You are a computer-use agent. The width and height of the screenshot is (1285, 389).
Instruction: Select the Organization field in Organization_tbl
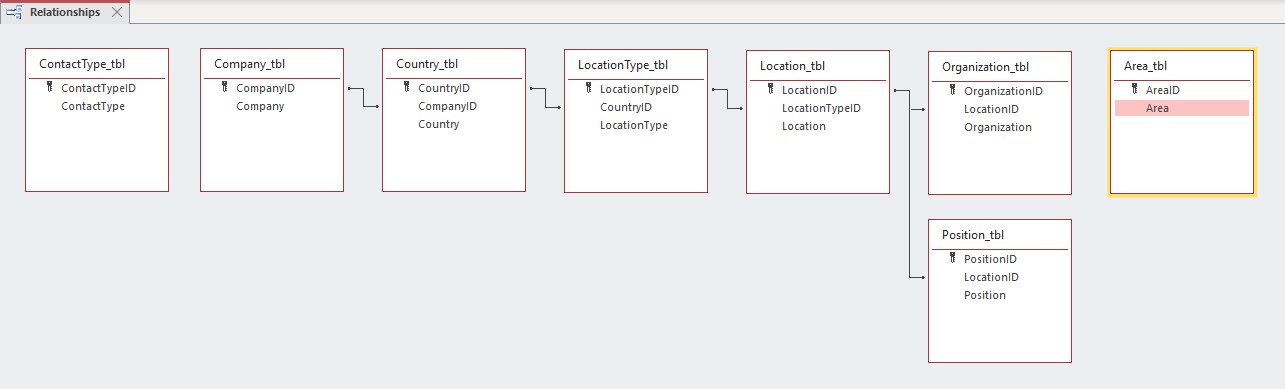click(998, 127)
